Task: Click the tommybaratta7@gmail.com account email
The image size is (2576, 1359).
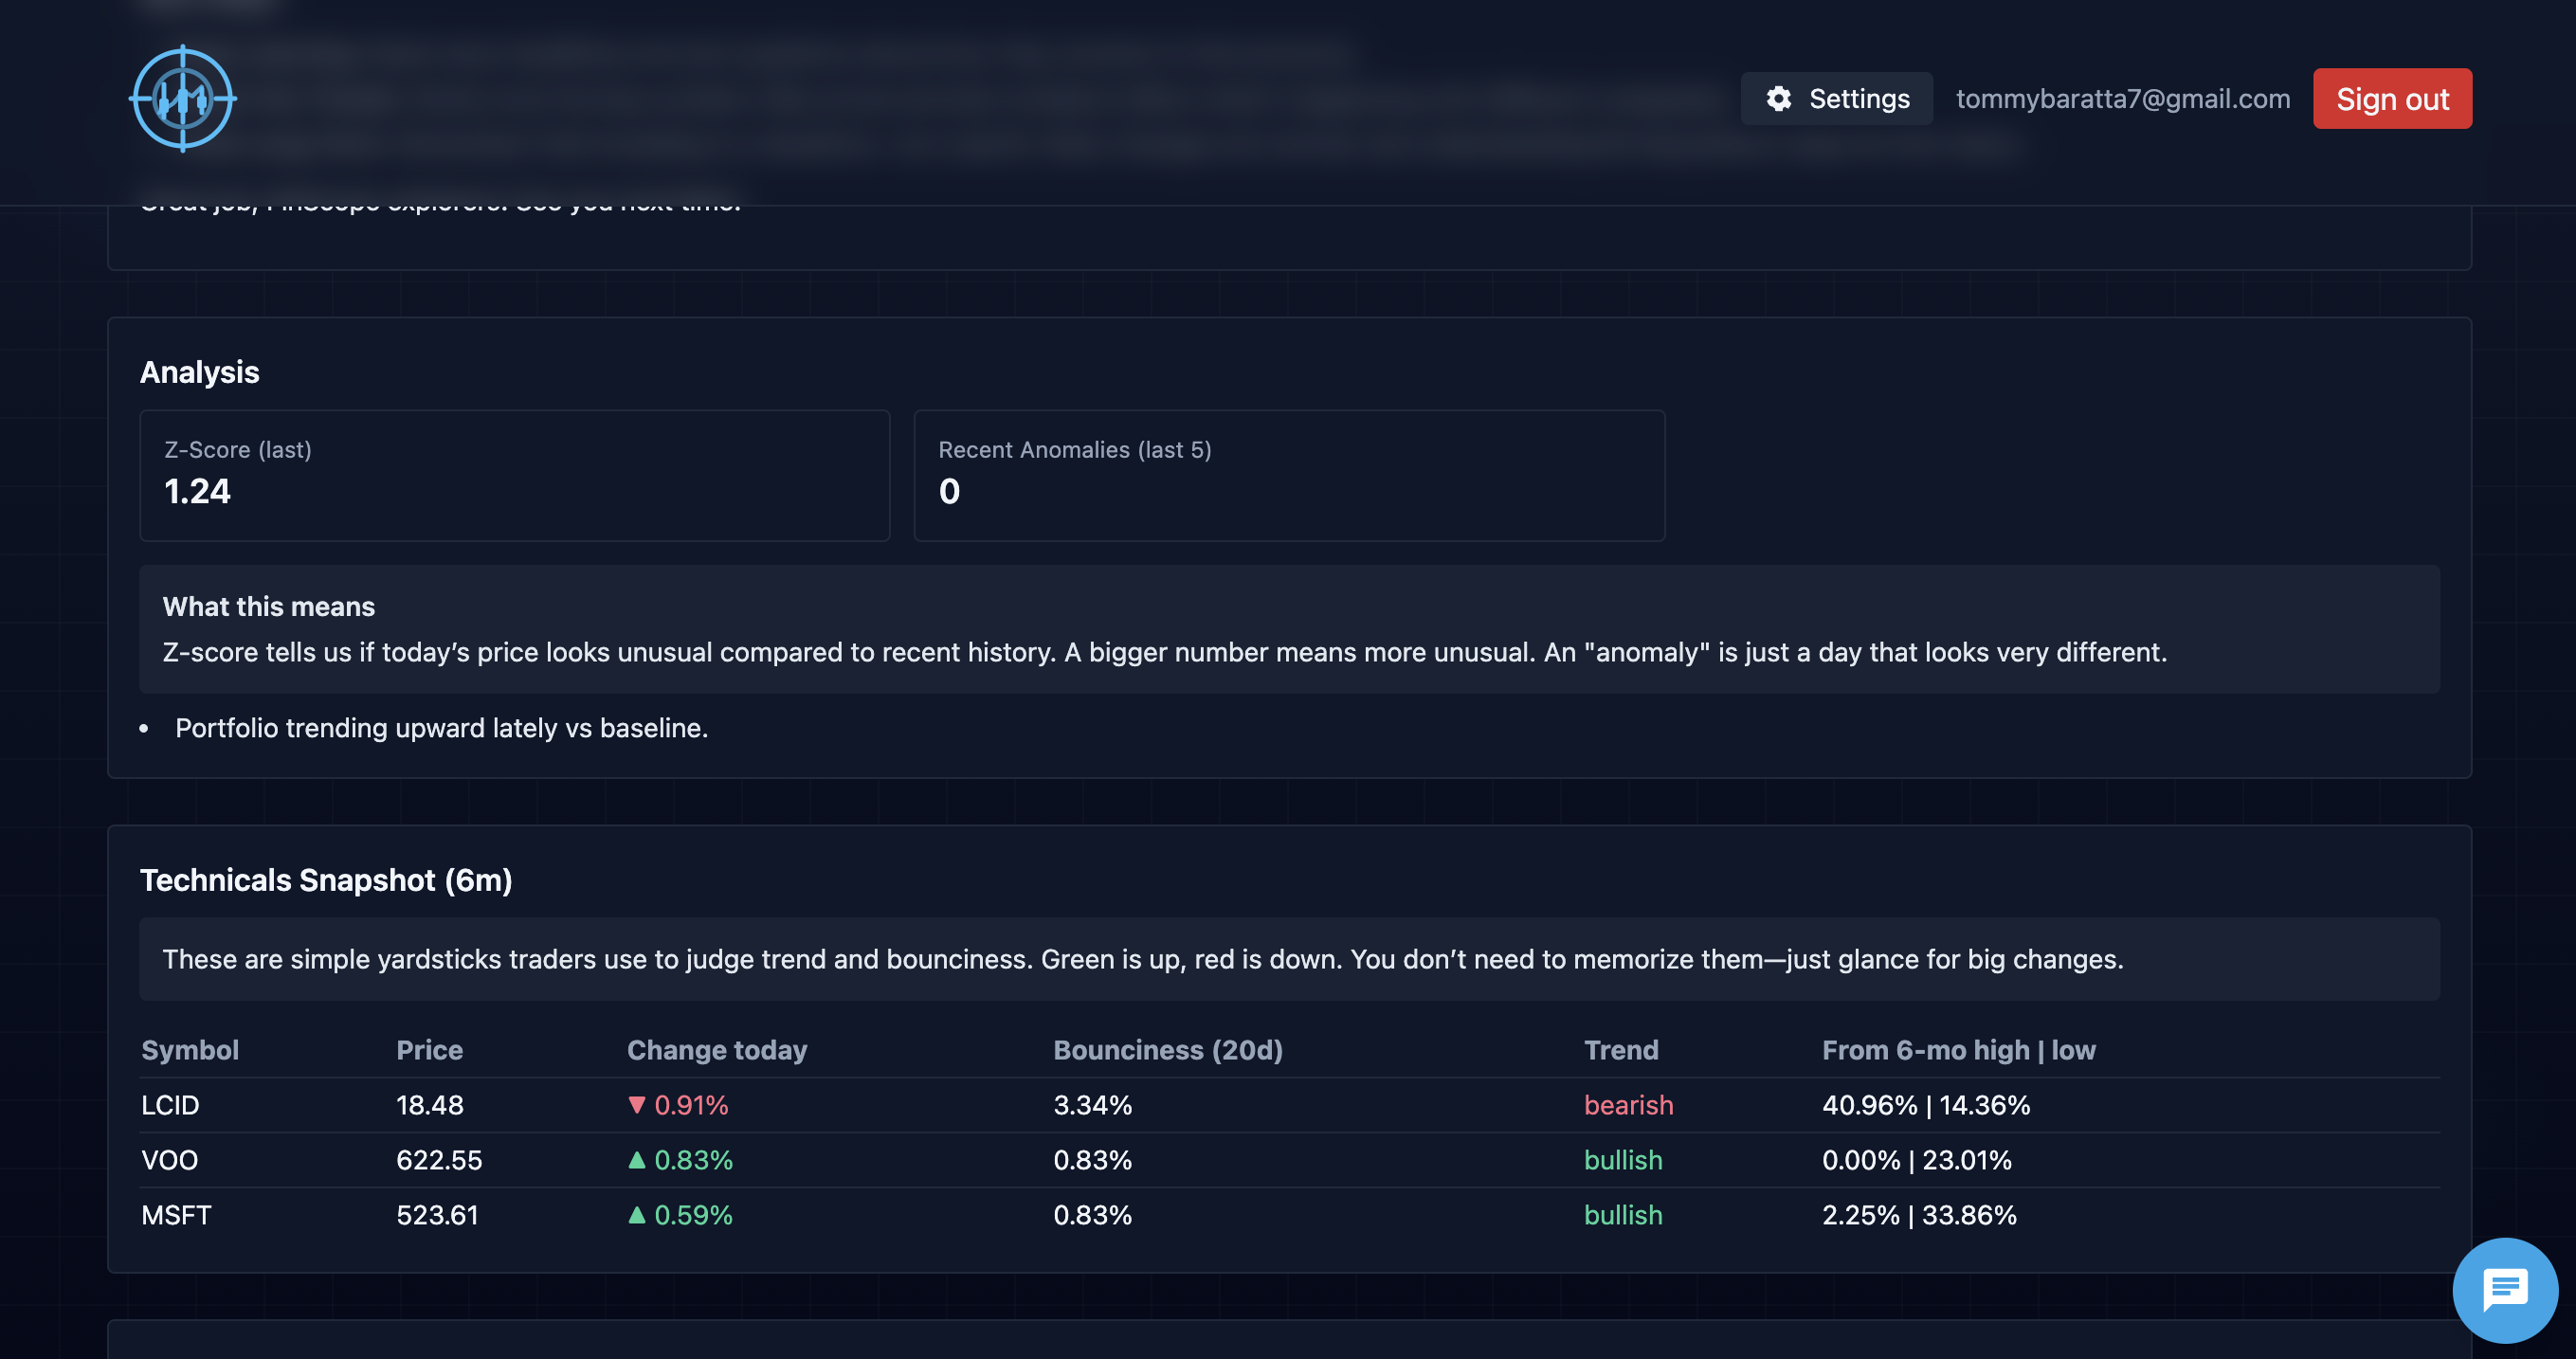Action: coord(2122,99)
